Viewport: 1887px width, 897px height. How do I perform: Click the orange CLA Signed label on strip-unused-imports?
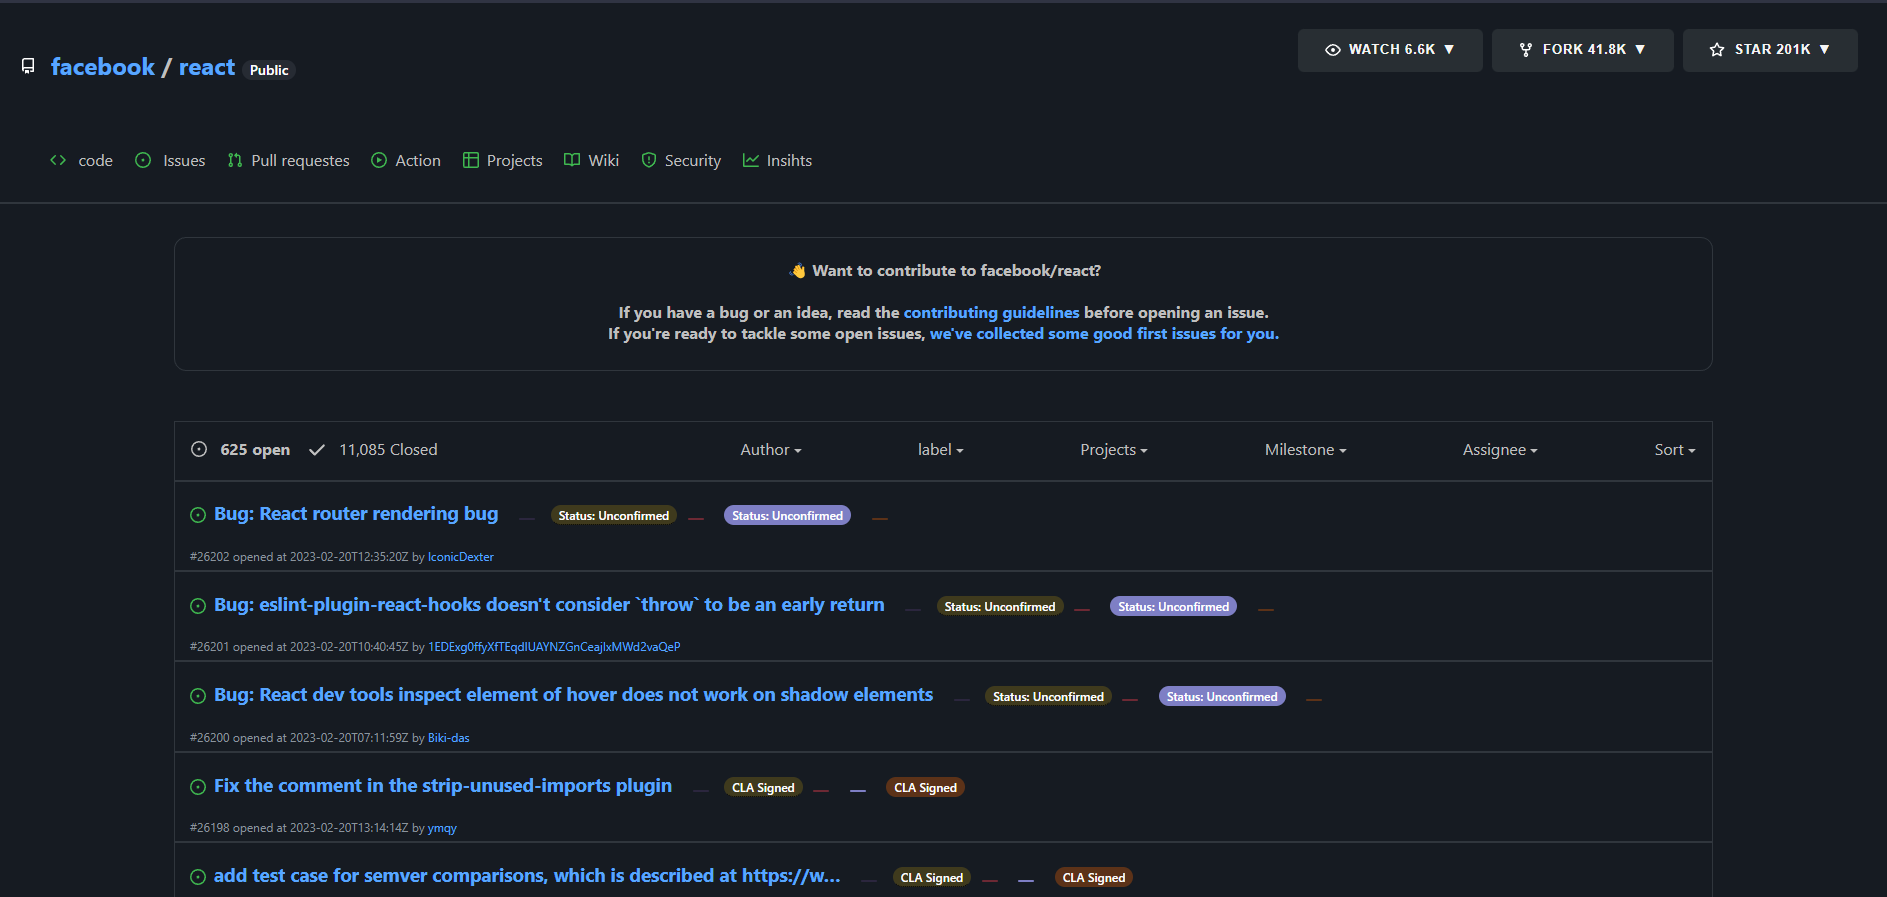(x=925, y=788)
